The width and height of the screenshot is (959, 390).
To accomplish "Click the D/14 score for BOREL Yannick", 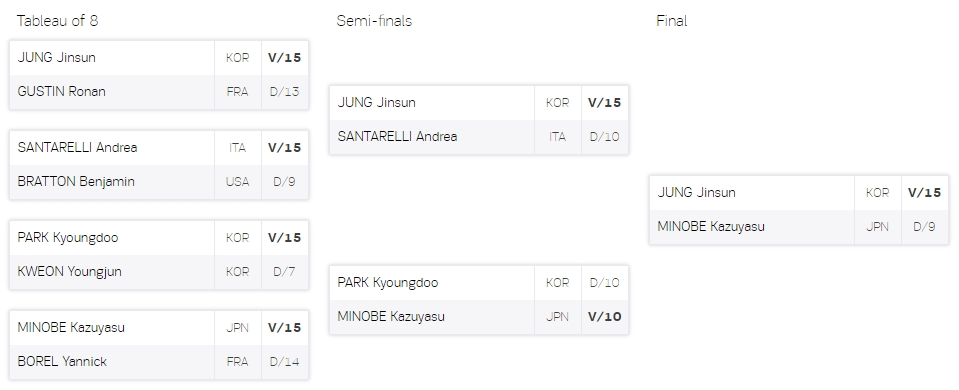I will [284, 361].
